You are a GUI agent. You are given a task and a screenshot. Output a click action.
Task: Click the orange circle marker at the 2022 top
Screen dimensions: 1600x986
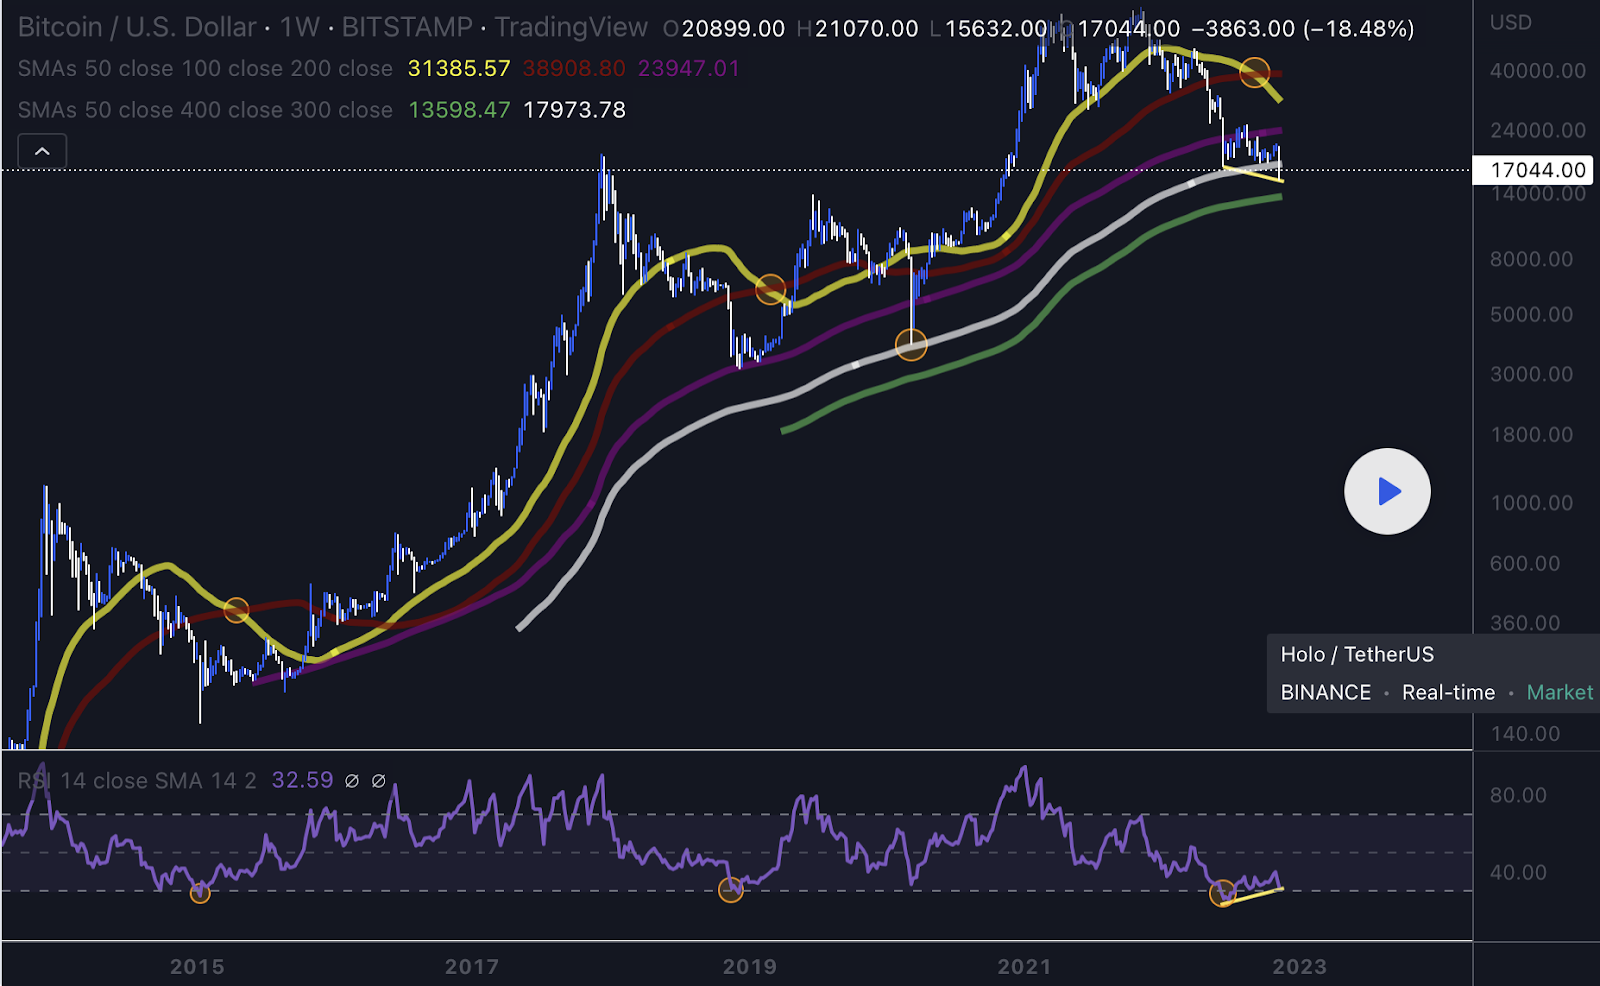point(1256,73)
